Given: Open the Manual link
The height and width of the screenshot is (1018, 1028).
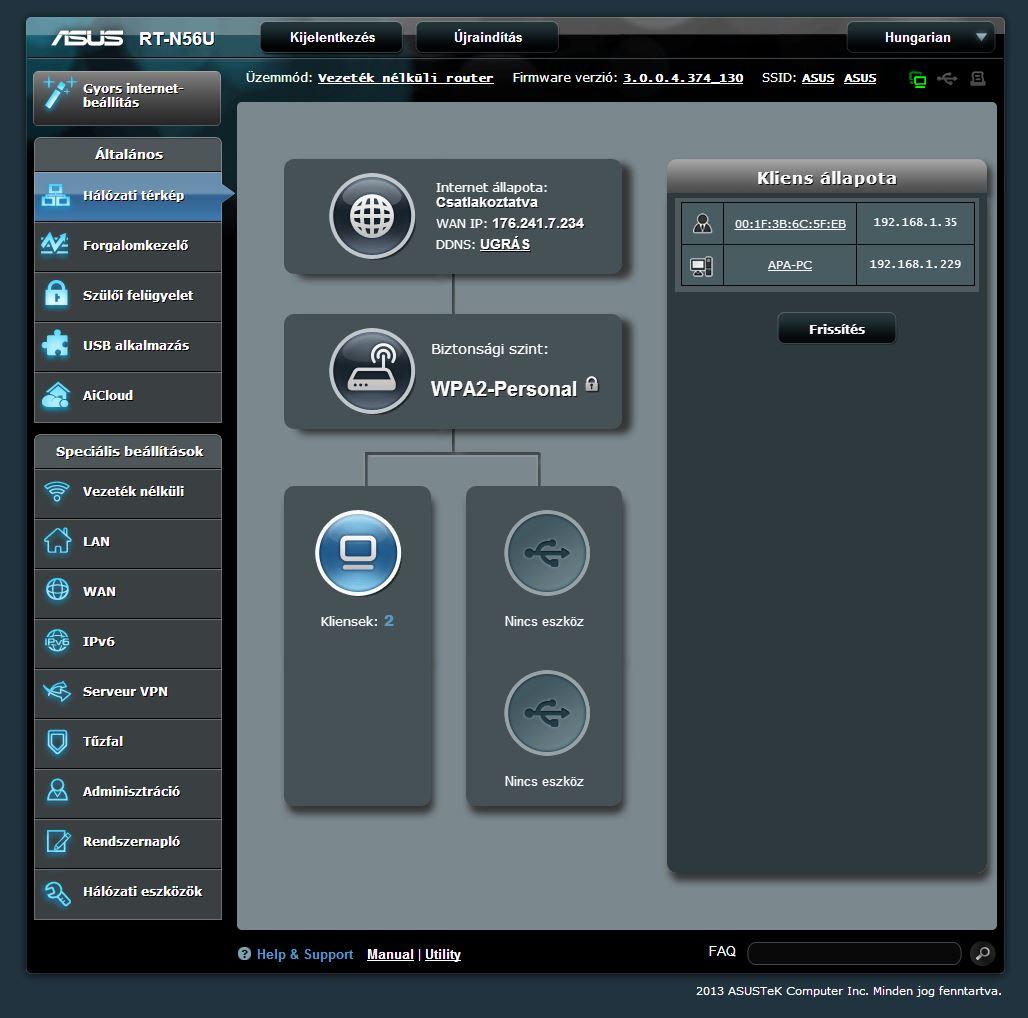Looking at the screenshot, I should [x=390, y=954].
